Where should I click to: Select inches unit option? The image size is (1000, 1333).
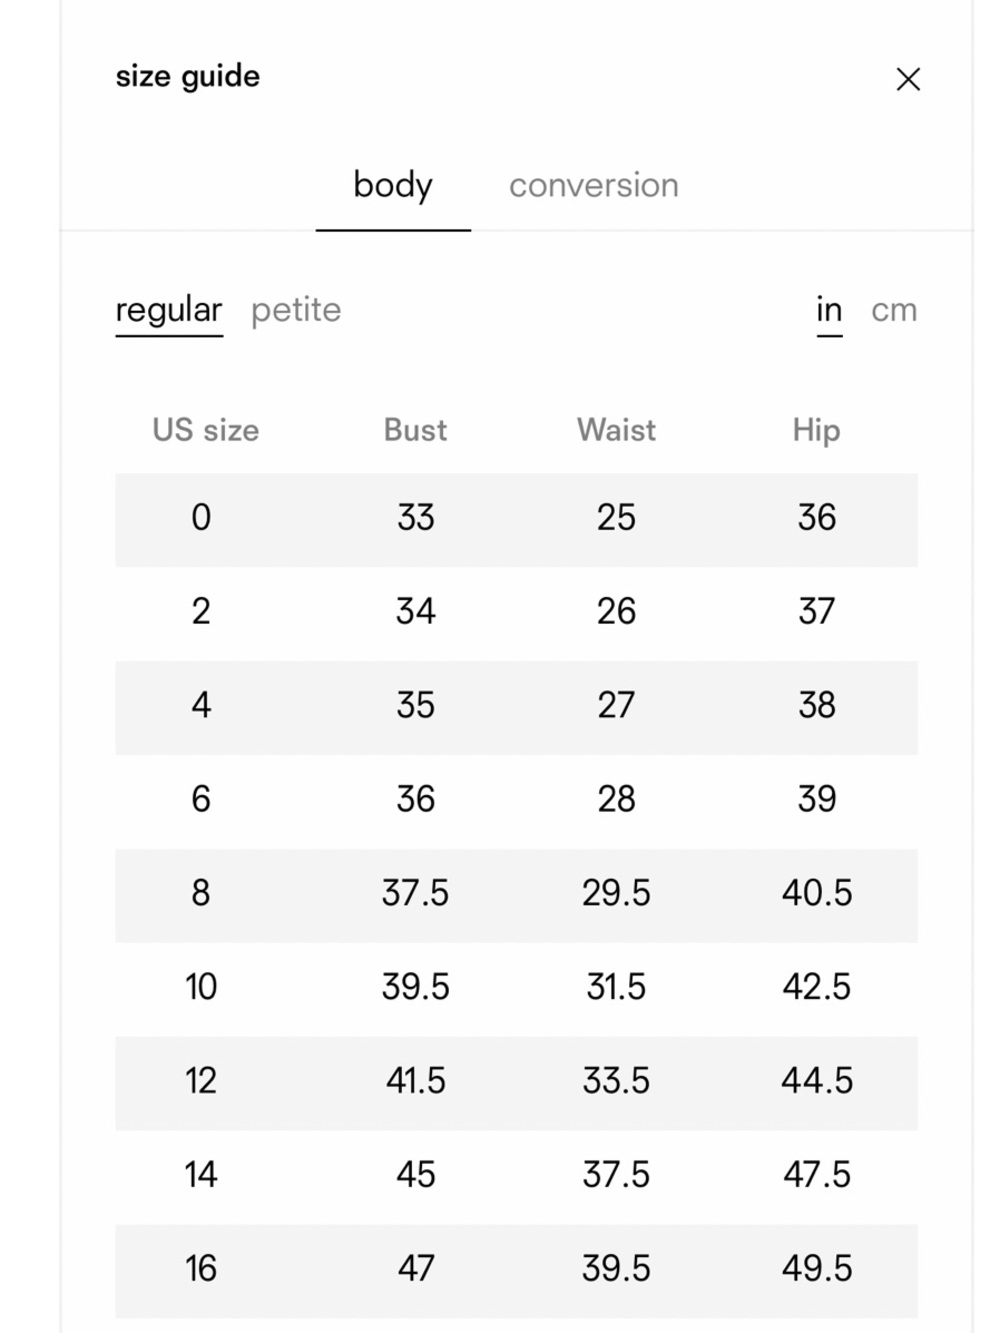coord(829,310)
